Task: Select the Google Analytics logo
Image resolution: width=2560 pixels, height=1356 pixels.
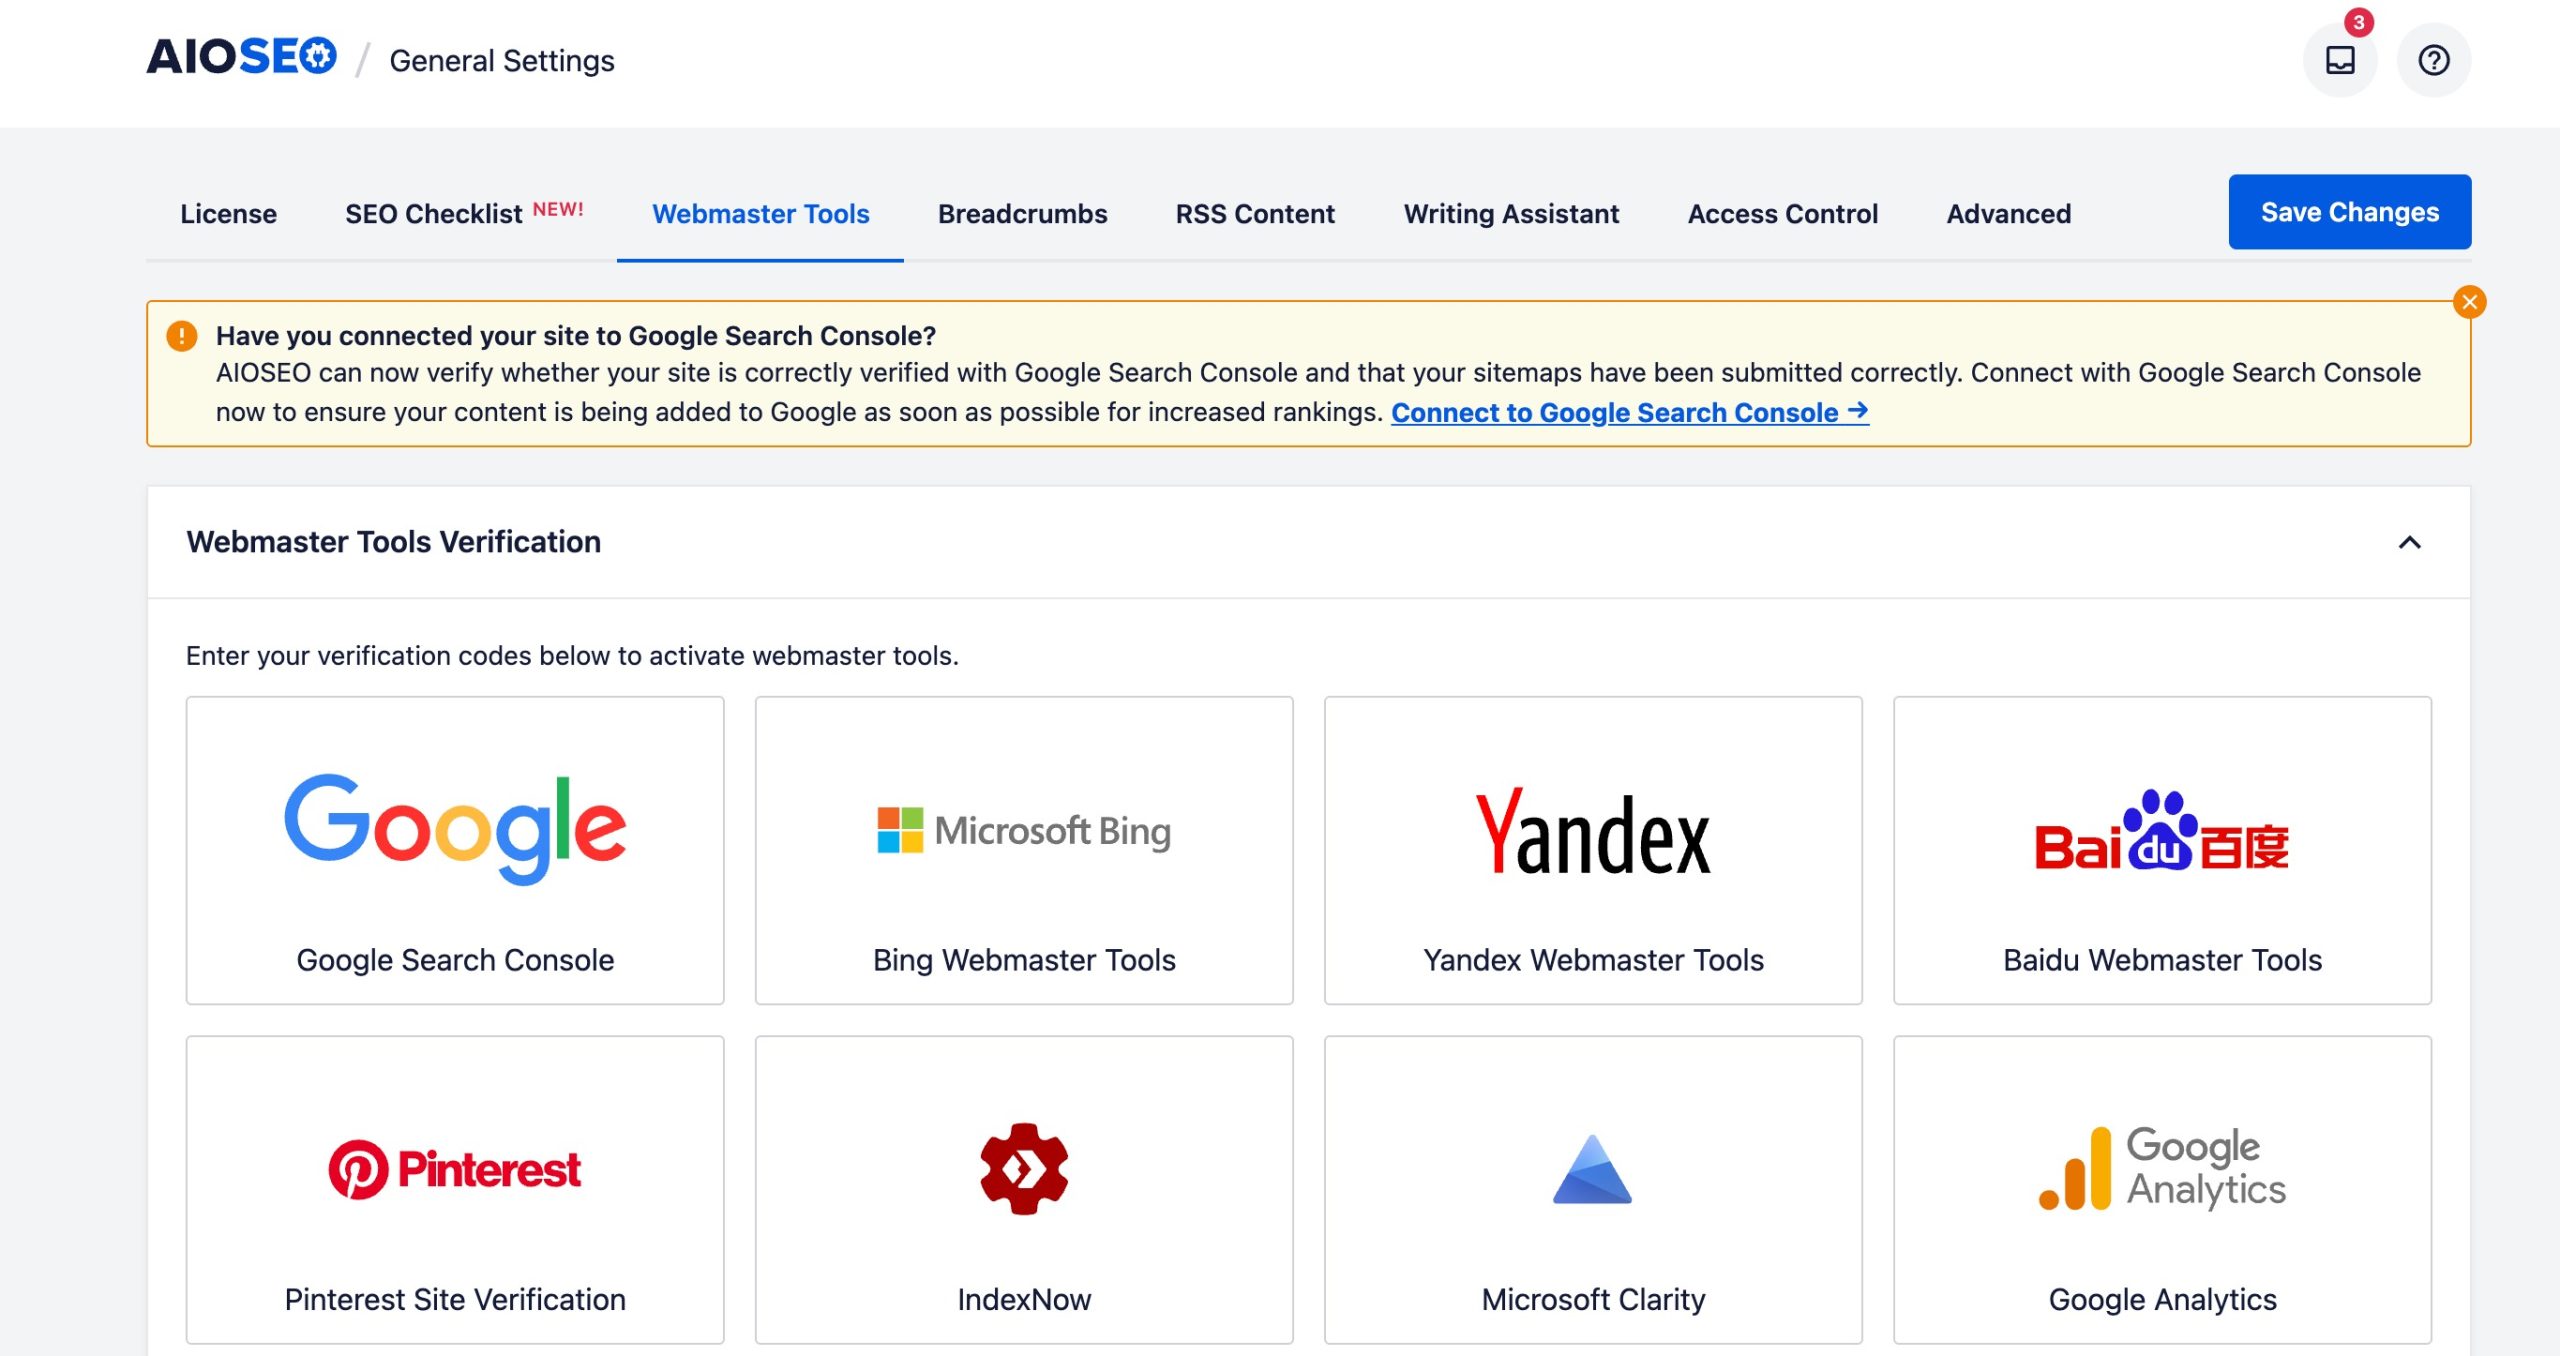Action: [x=2162, y=1168]
